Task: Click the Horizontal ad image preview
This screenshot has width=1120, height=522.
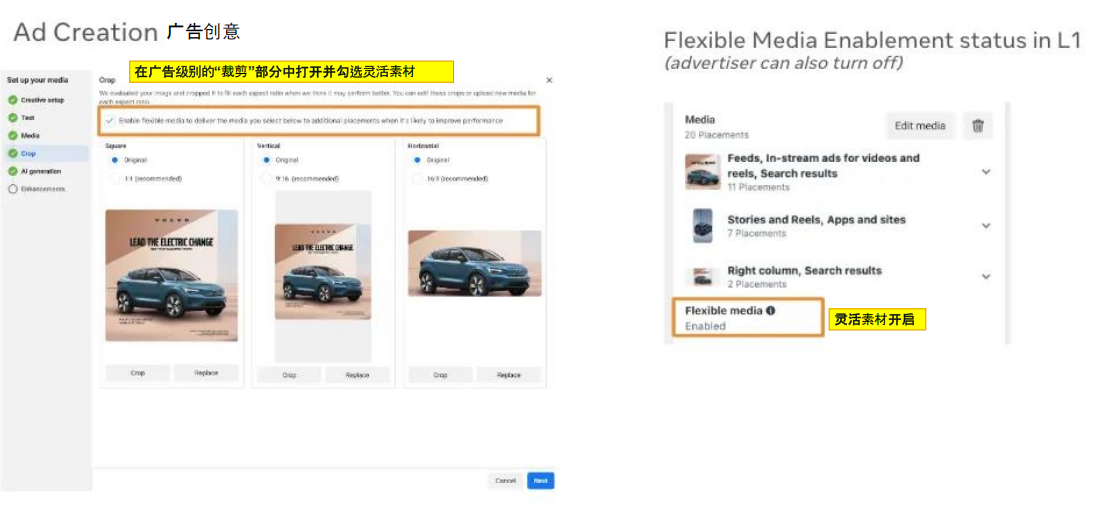Action: 474,263
